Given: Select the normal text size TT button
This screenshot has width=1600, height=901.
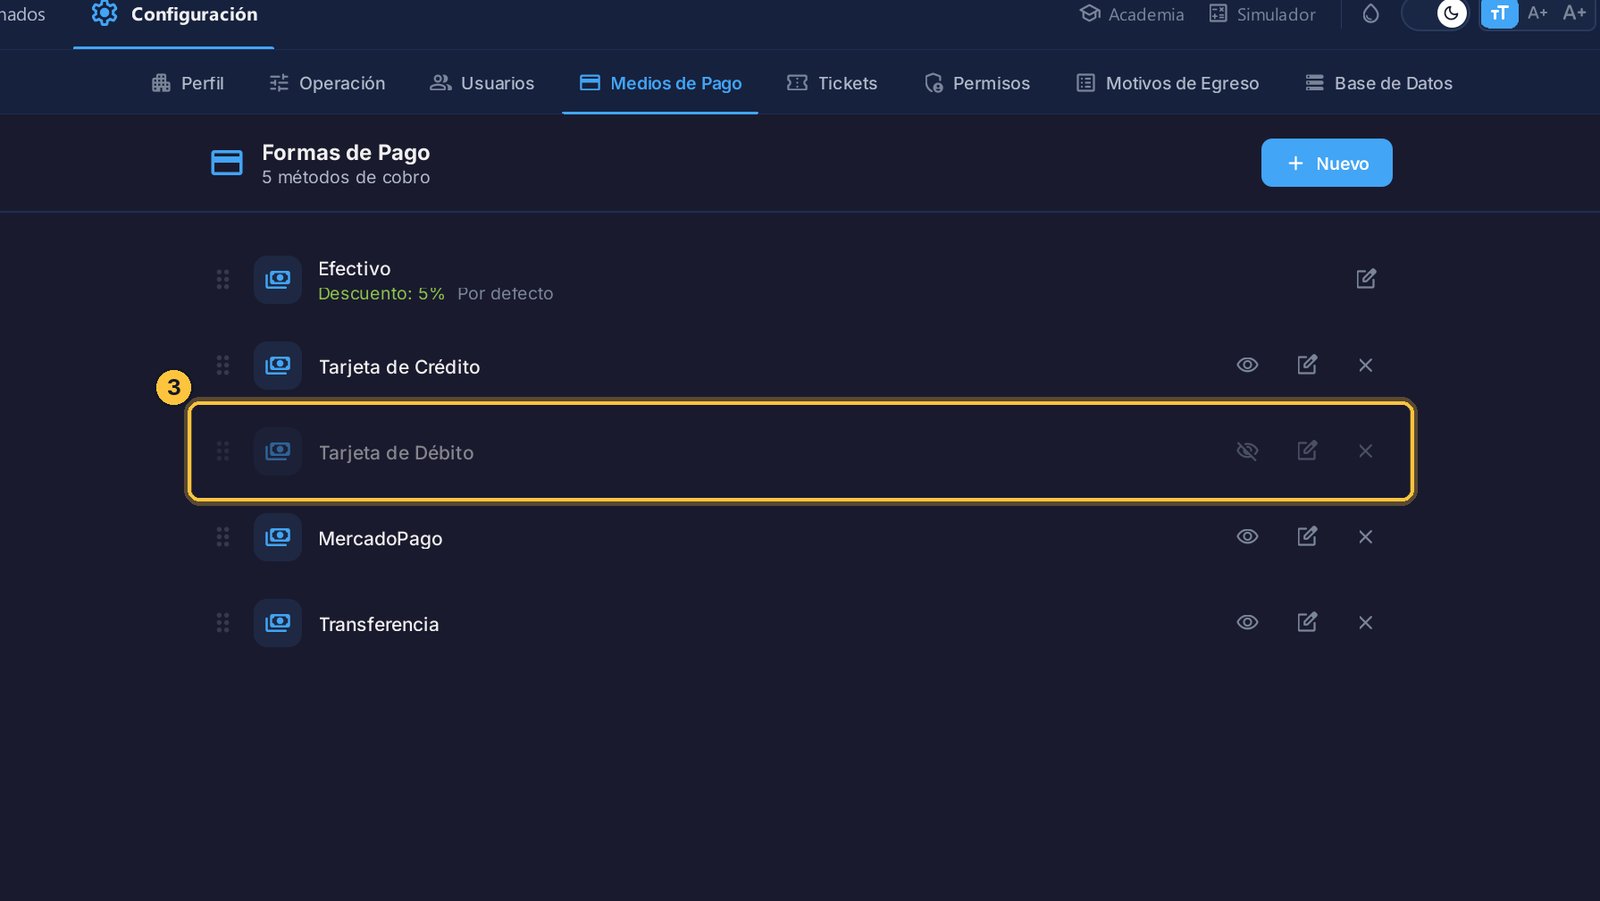Looking at the screenshot, I should point(1499,14).
